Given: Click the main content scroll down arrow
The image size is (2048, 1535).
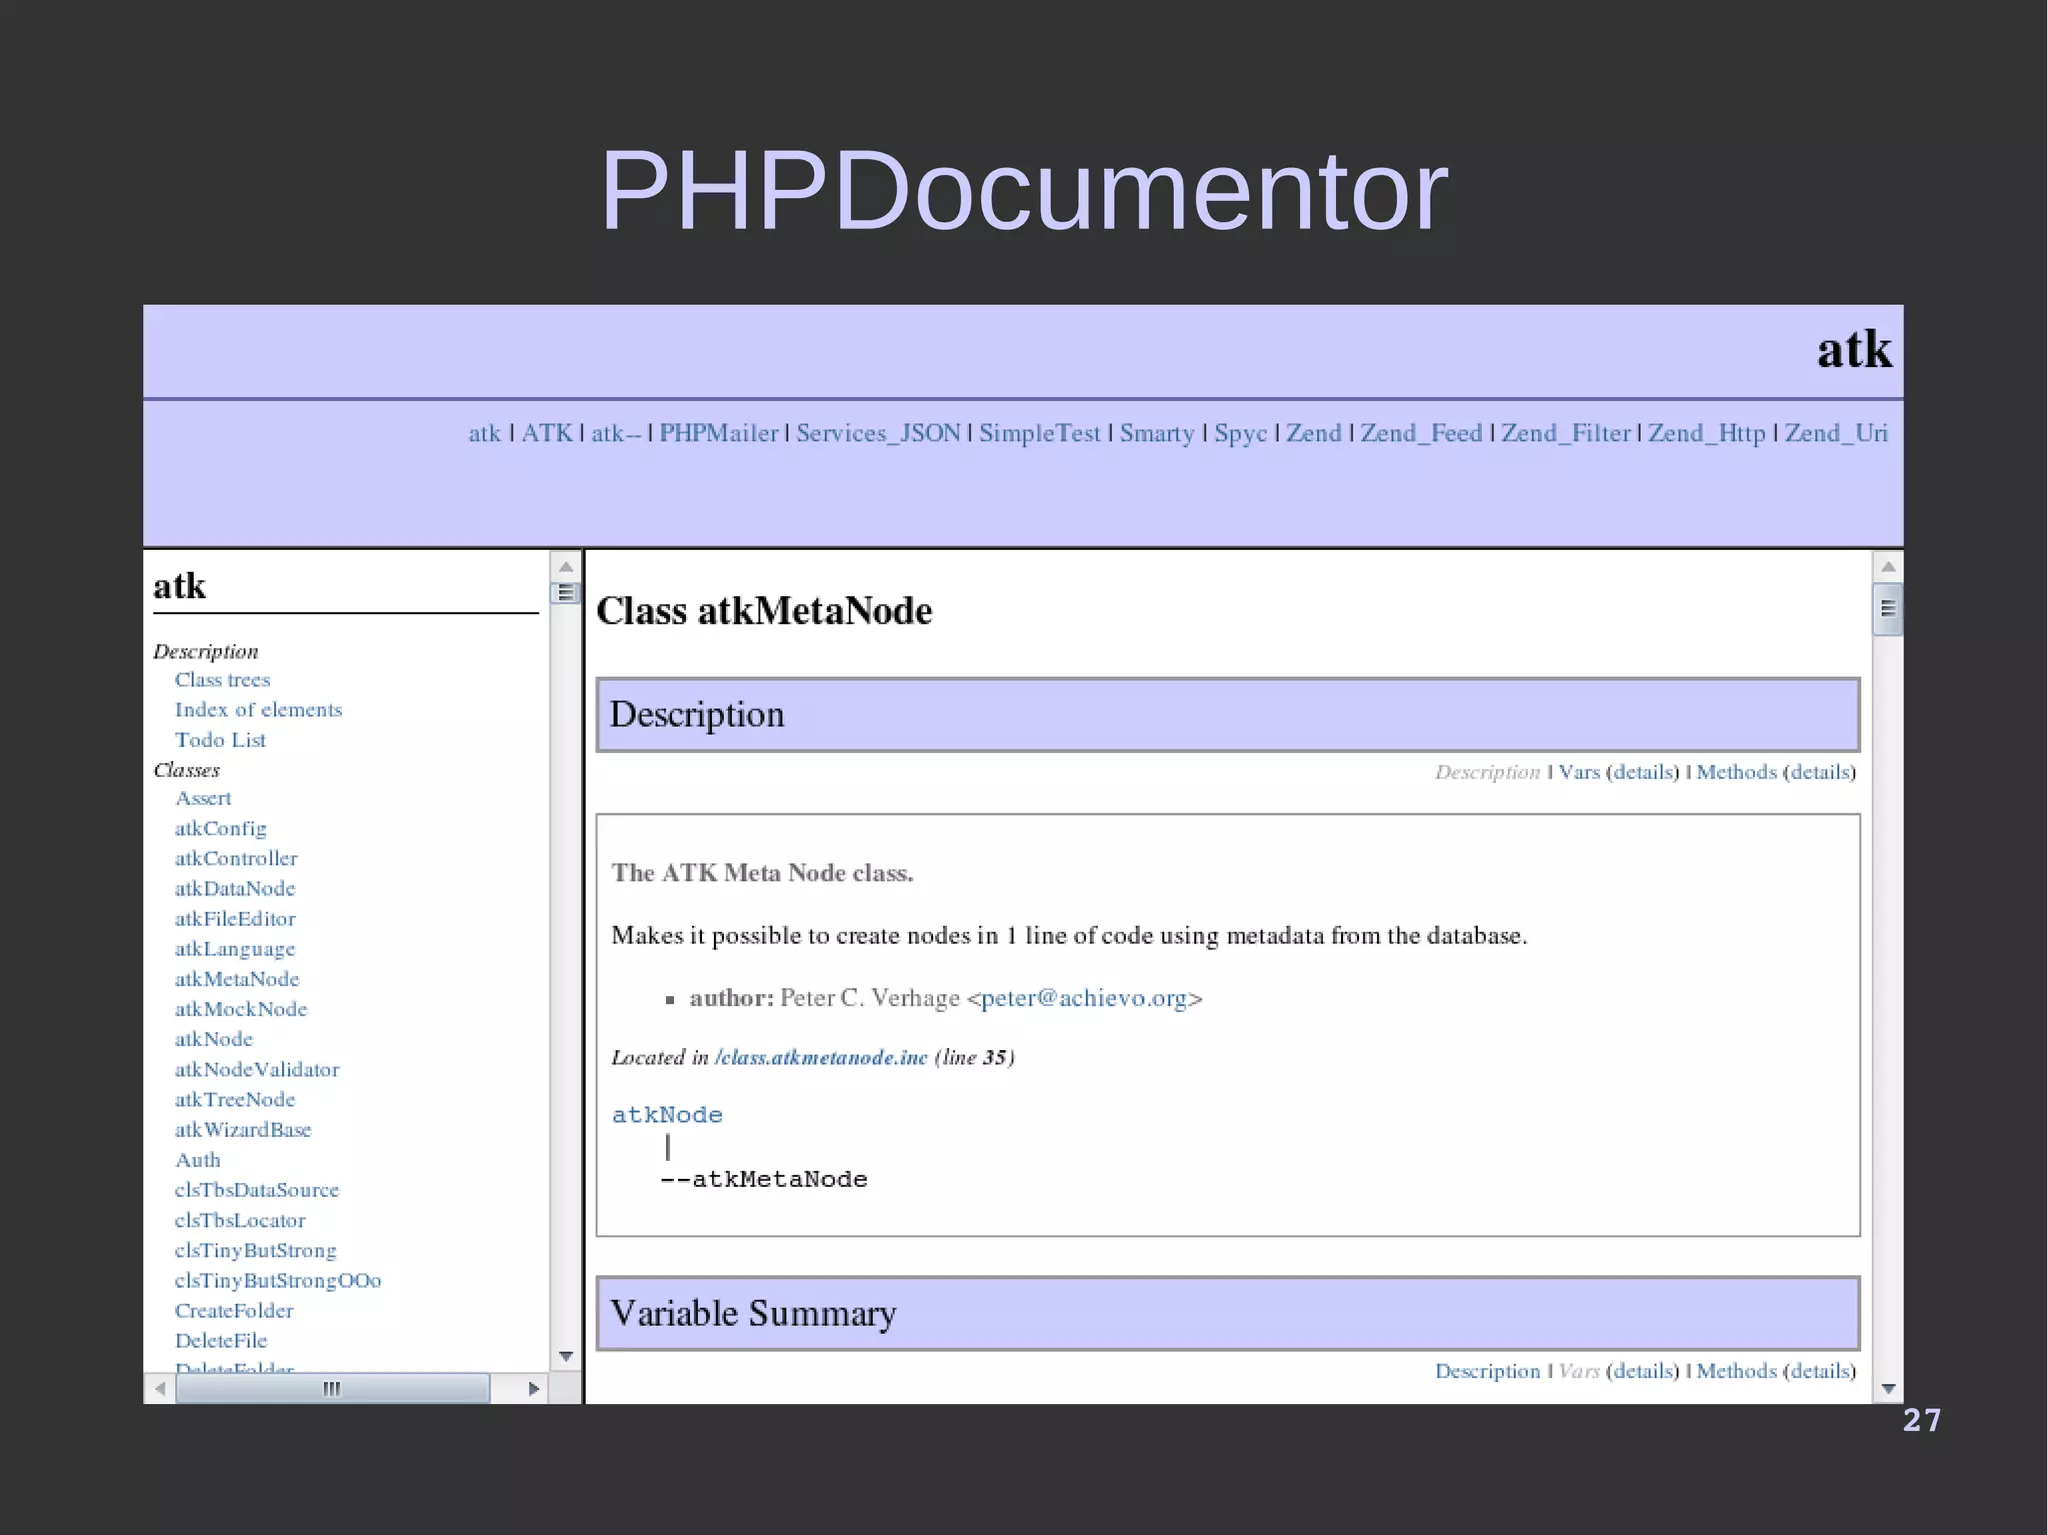Looking at the screenshot, I should [1888, 1388].
